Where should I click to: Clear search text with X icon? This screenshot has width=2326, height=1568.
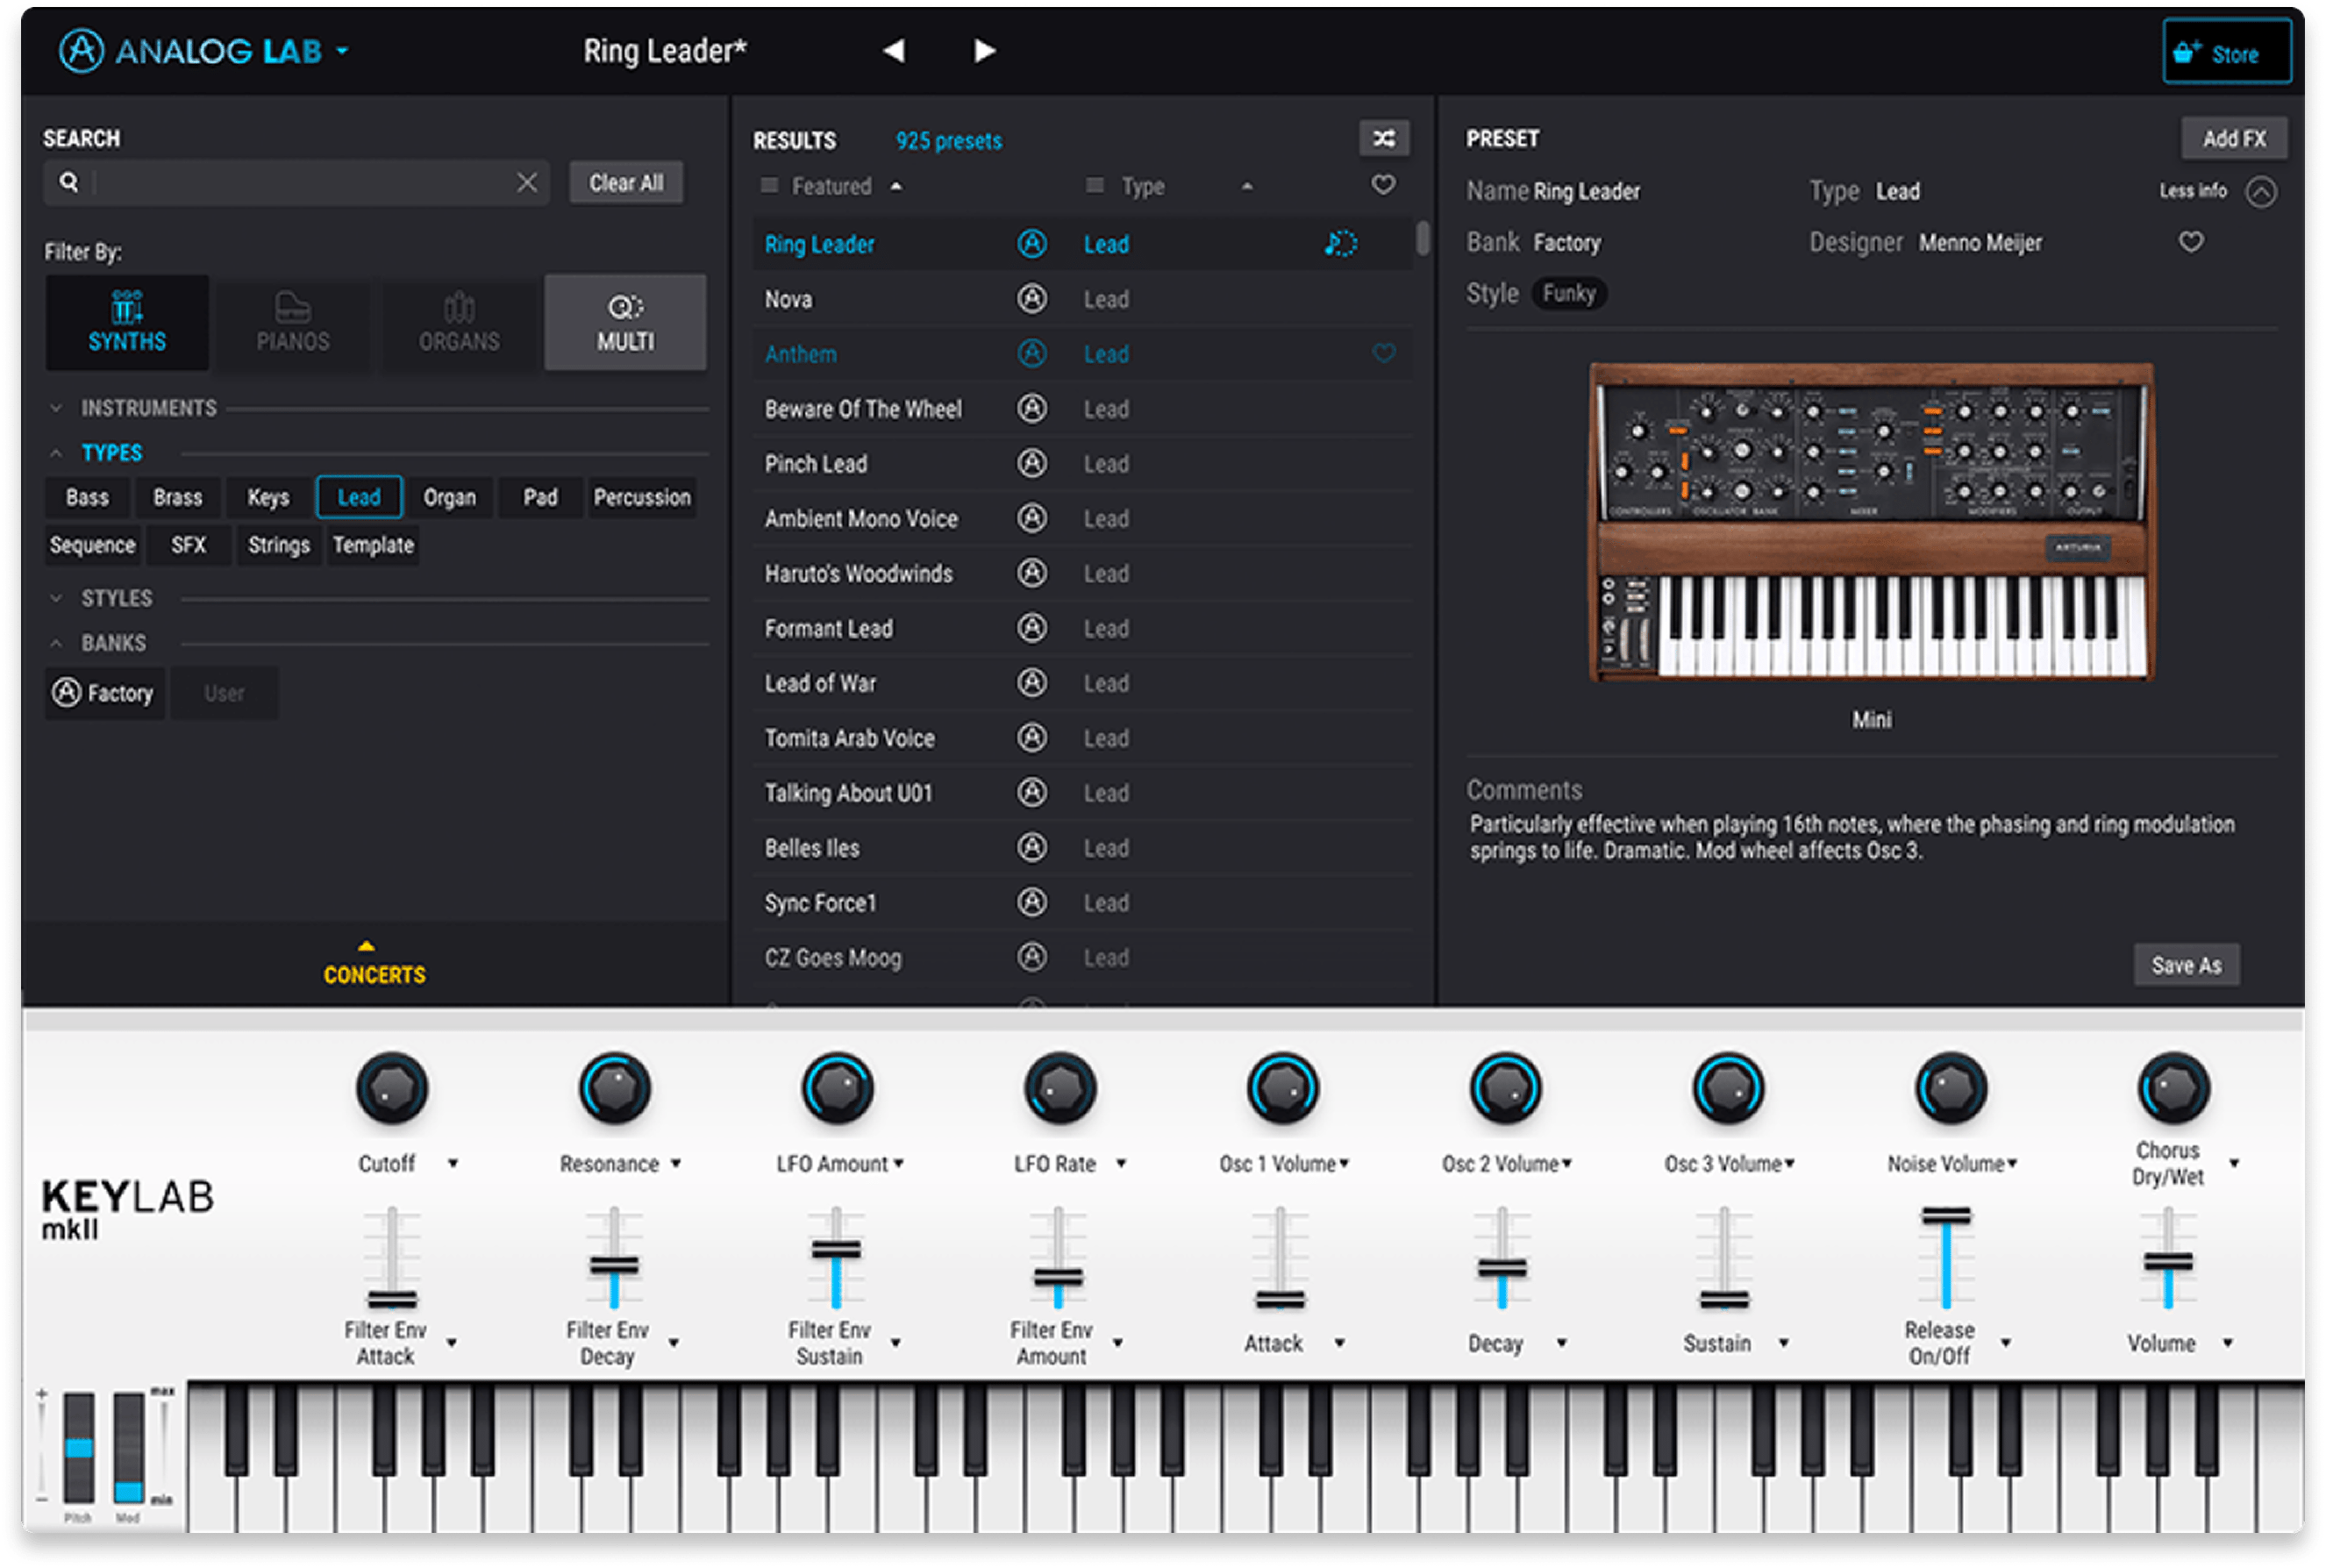click(x=527, y=182)
